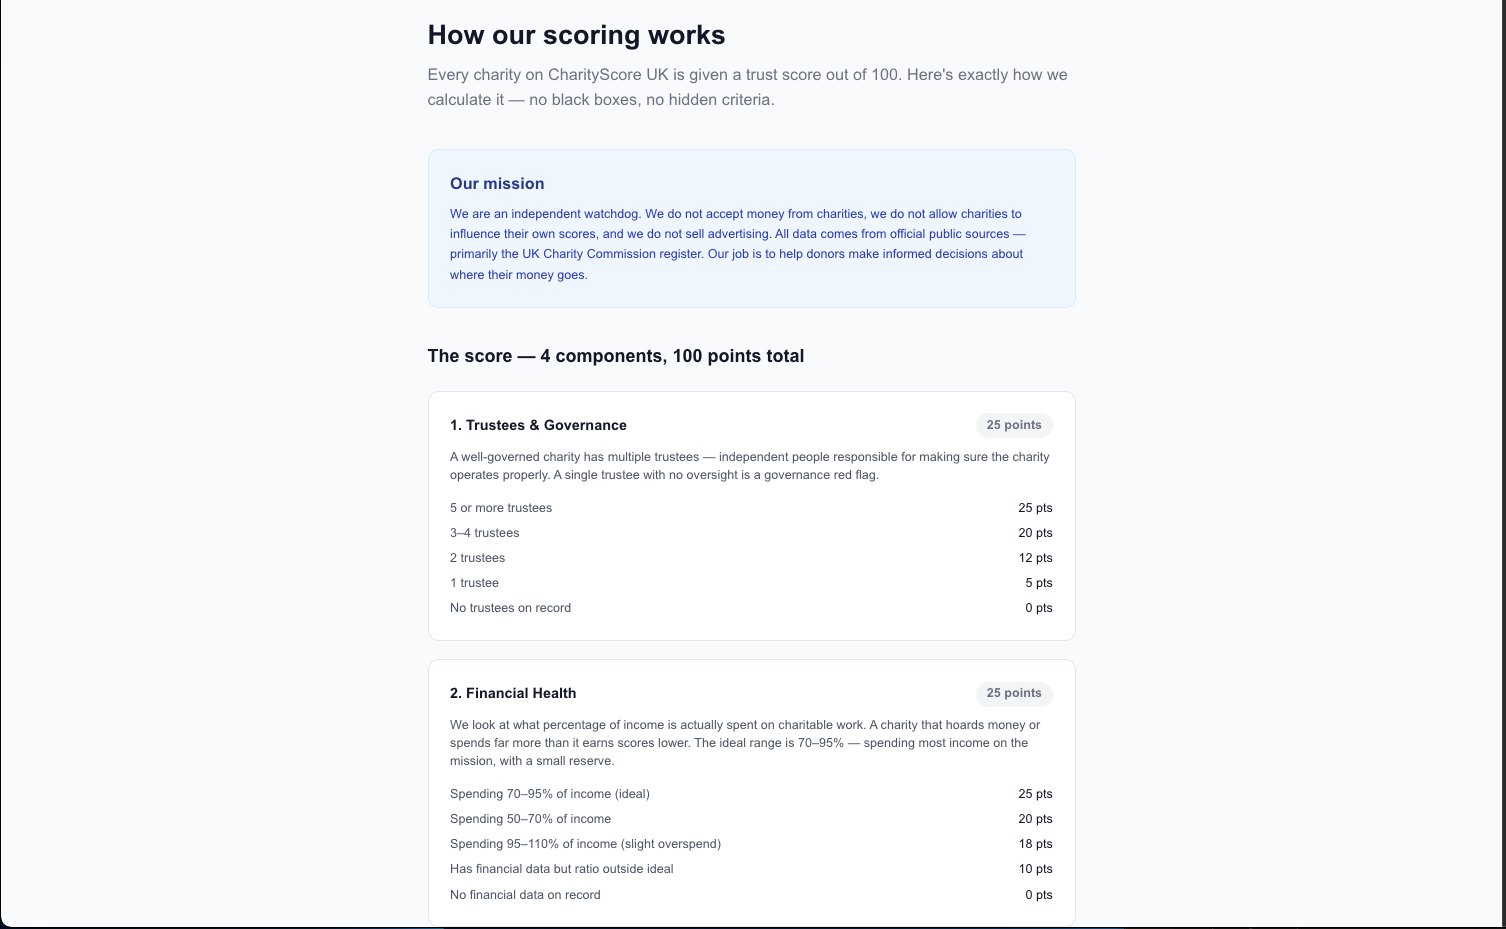
Task: Click 'Spending 70–95% of income (ideal)' row
Action: (751, 794)
